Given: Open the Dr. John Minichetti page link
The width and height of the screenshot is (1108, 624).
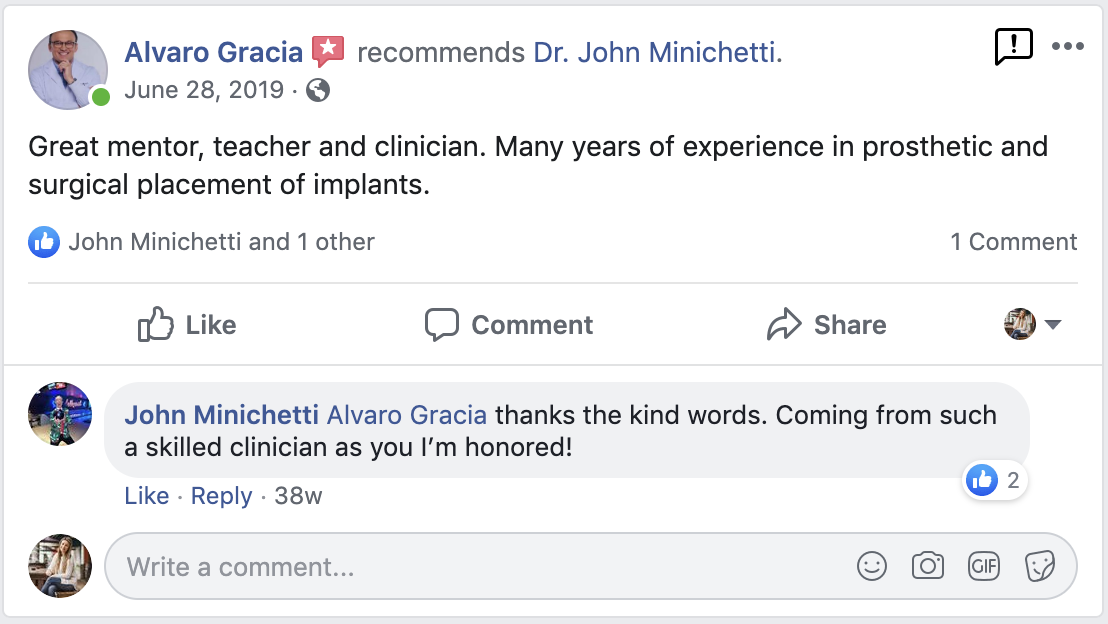Looking at the screenshot, I should tap(656, 52).
